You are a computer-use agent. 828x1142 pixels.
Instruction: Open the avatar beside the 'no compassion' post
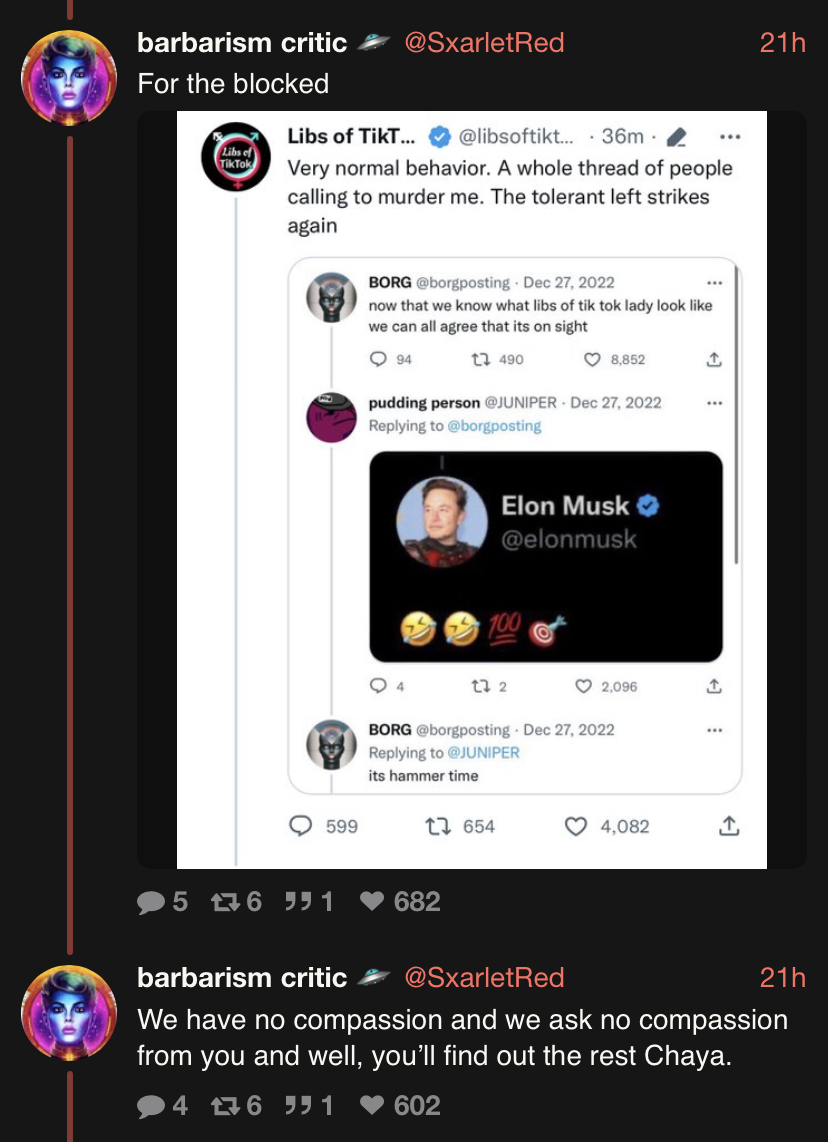pos(69,1012)
